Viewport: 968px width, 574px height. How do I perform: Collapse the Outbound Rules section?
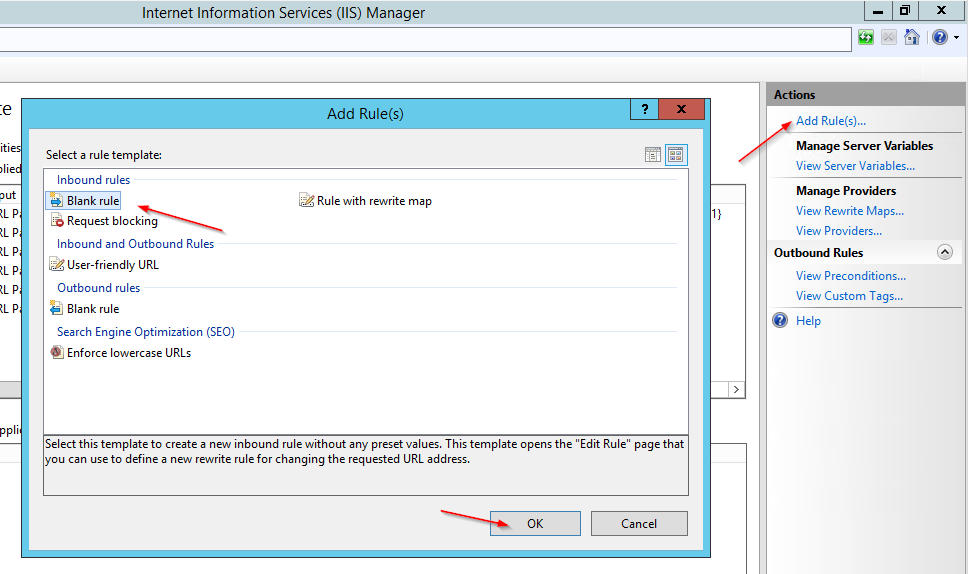[x=945, y=252]
